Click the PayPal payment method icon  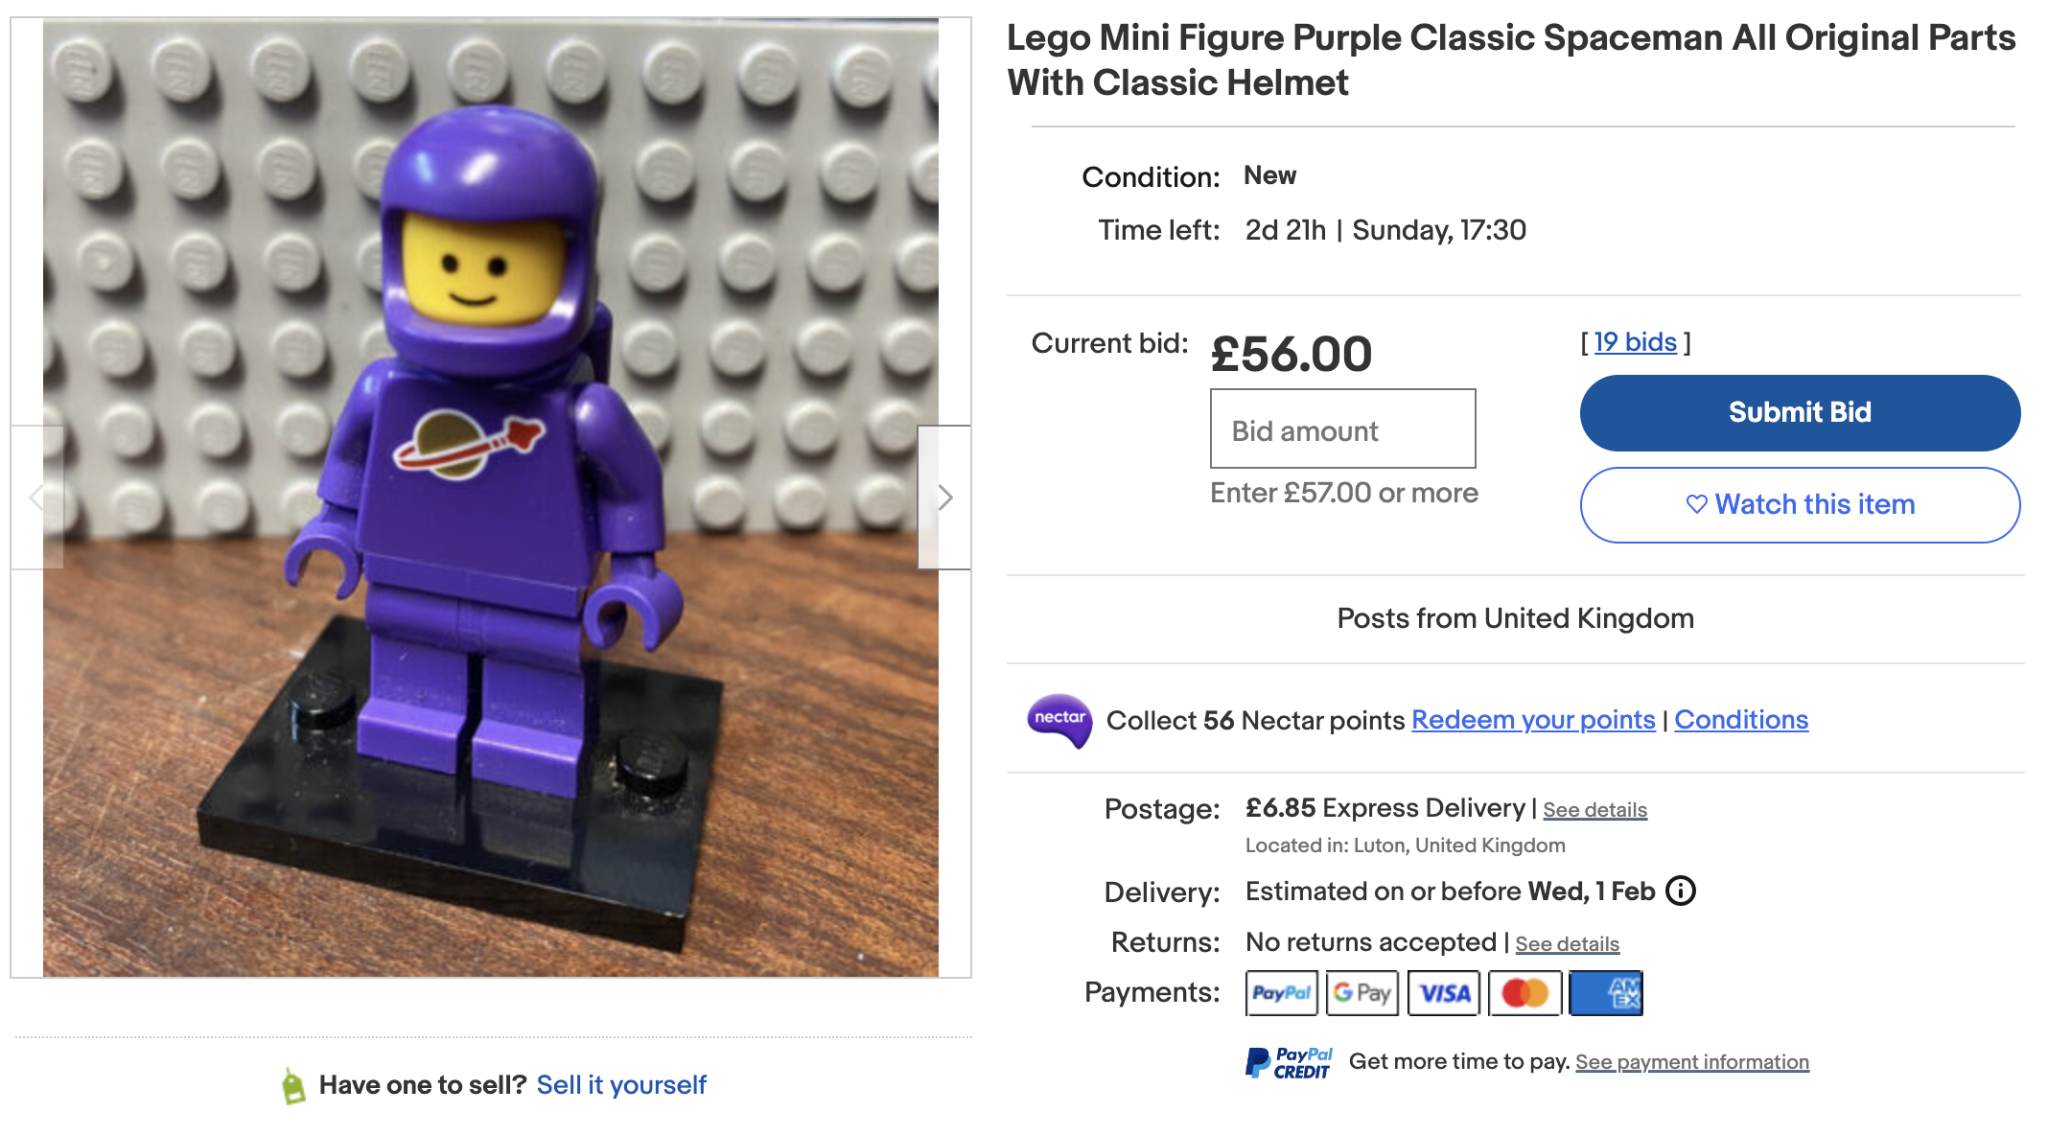1281,992
